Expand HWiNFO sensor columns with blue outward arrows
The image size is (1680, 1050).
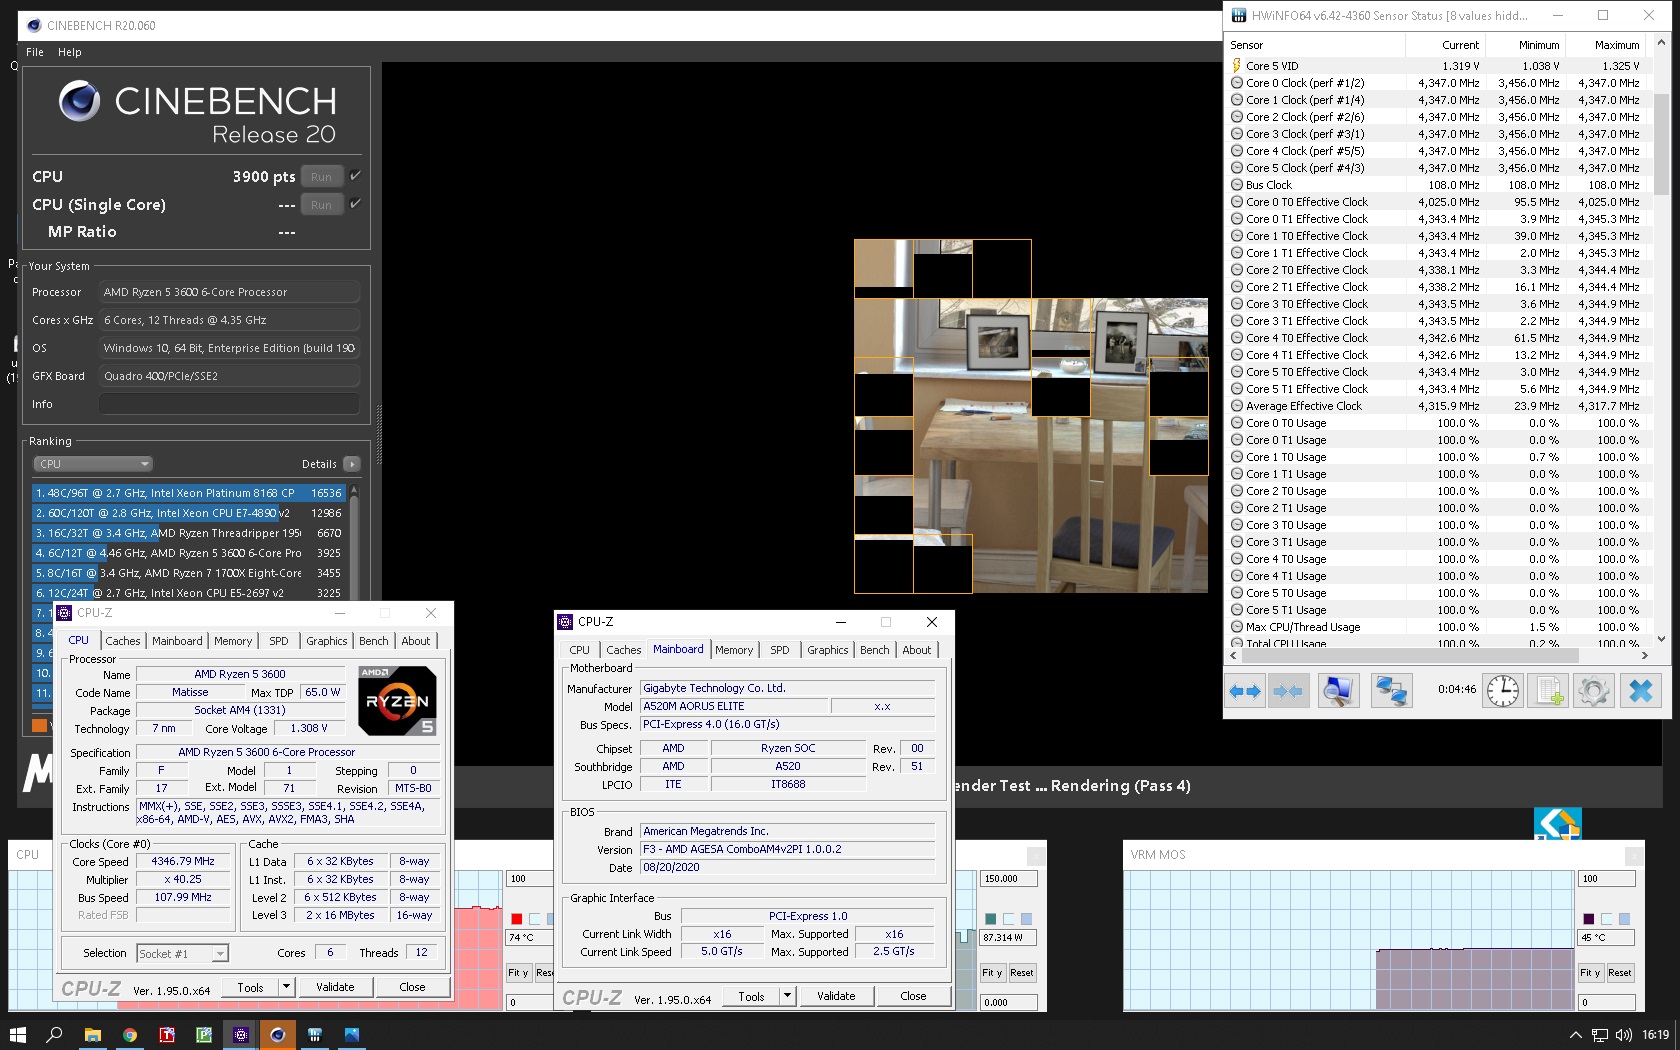pyautogui.click(x=1245, y=691)
